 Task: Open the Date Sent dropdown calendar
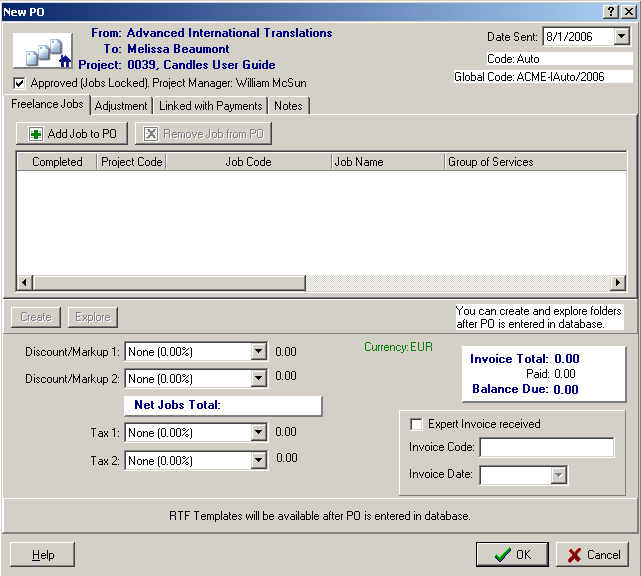(621, 37)
